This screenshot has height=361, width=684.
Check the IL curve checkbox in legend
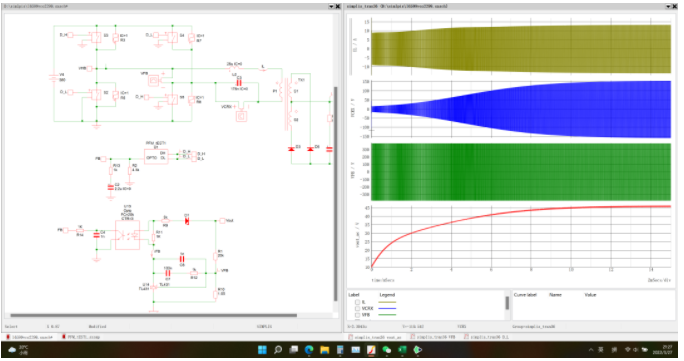(357, 302)
